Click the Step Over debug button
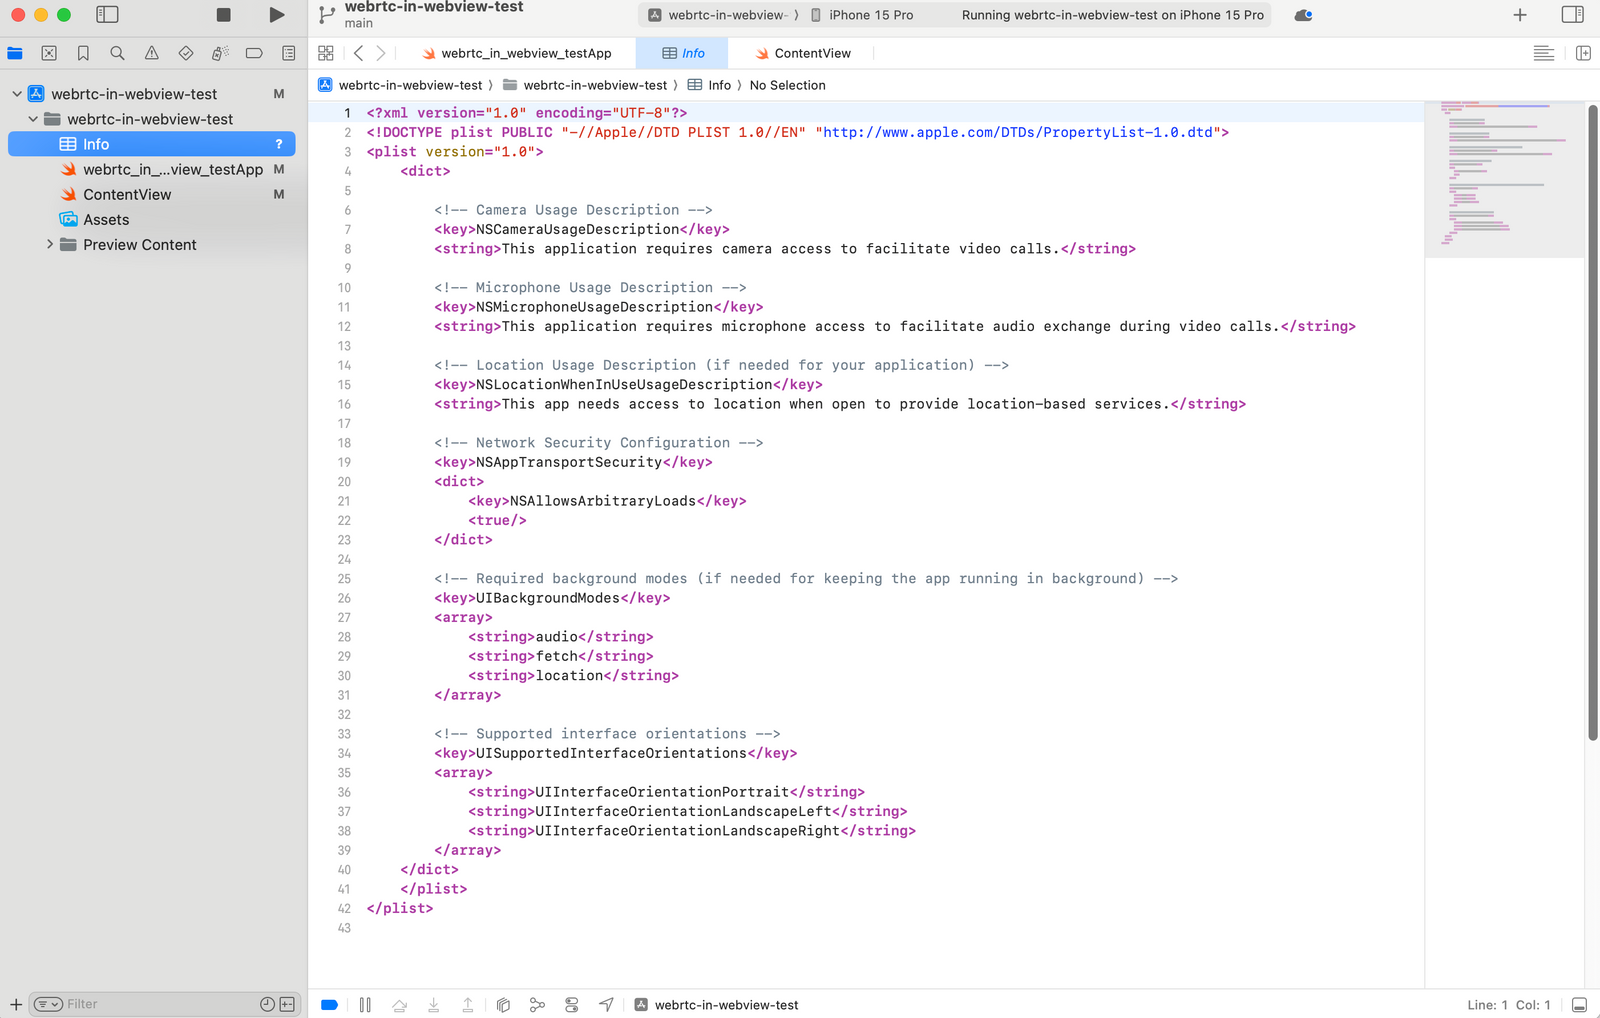Viewport: 1600px width, 1018px height. tap(400, 1005)
